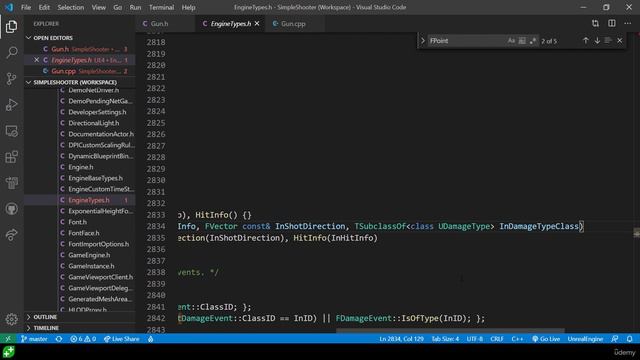Screen dimensions: 640x360
Task: Open the Terminal menu
Action: click(x=161, y=7)
